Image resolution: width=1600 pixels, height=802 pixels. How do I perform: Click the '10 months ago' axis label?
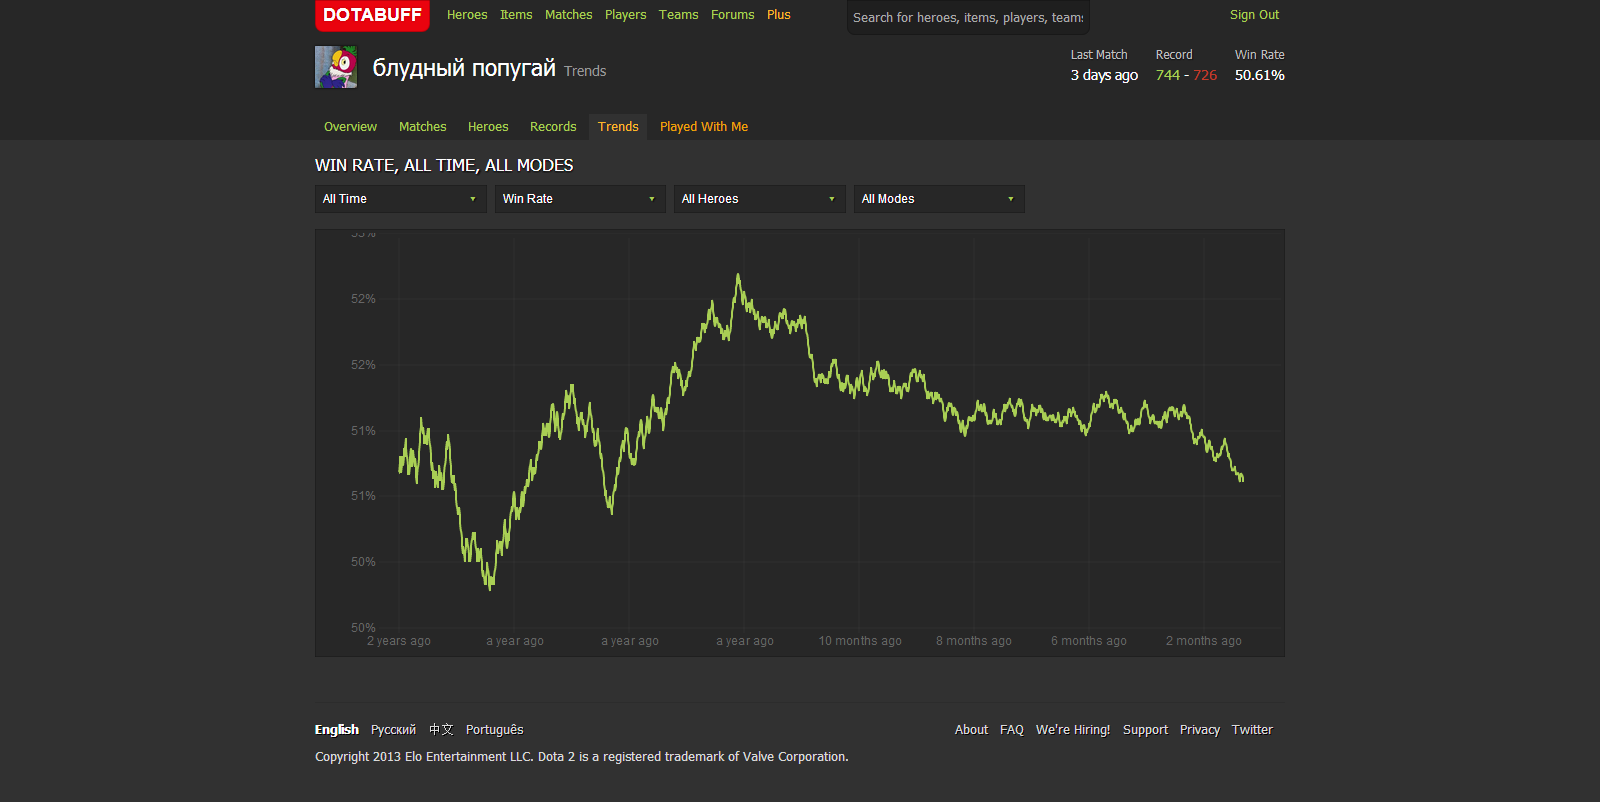(860, 641)
